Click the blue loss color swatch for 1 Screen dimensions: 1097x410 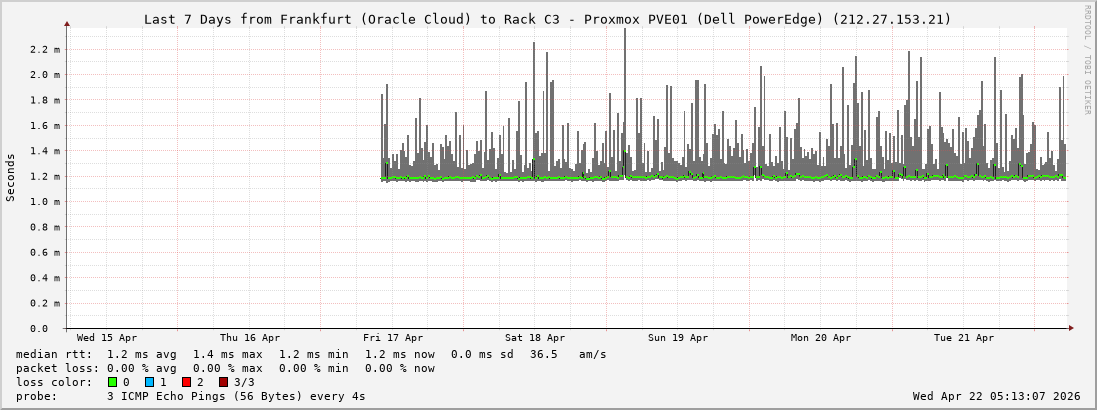coord(149,382)
